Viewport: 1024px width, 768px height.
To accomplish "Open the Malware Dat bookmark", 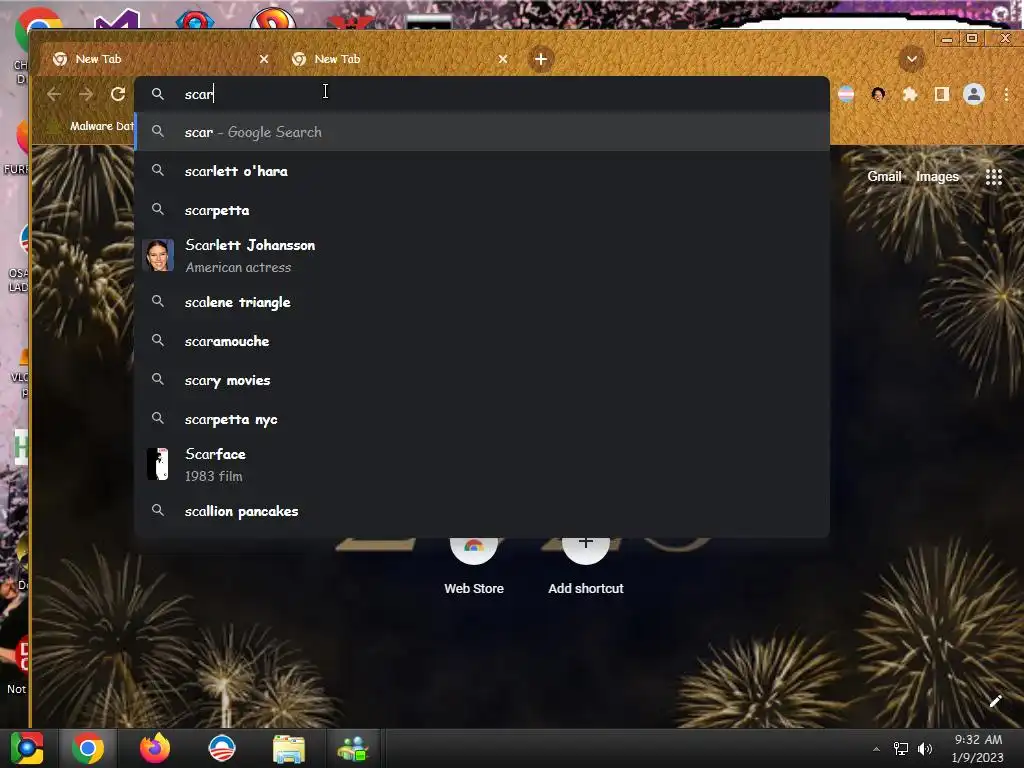I will coord(93,126).
